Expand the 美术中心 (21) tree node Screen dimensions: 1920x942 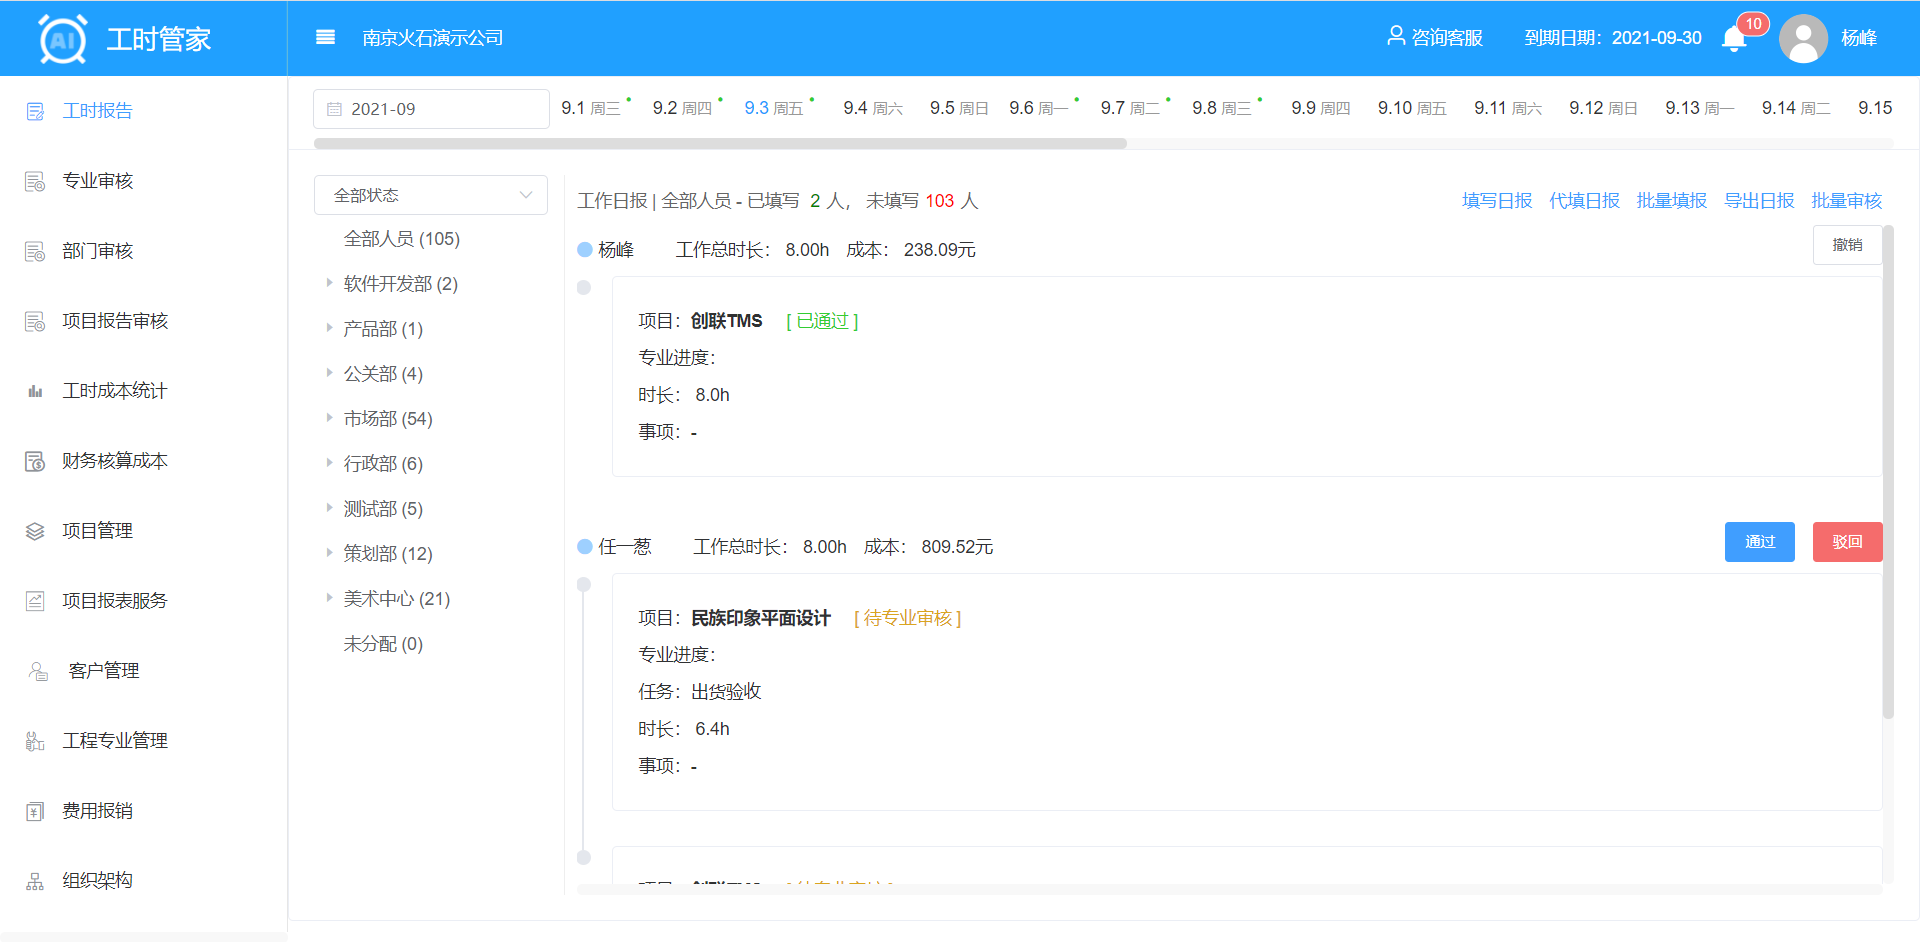point(329,598)
